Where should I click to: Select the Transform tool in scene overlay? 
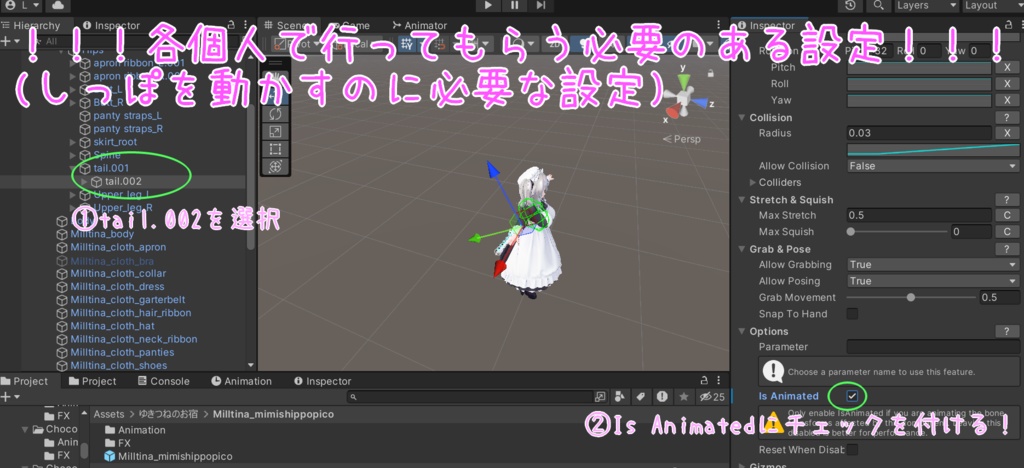275,166
